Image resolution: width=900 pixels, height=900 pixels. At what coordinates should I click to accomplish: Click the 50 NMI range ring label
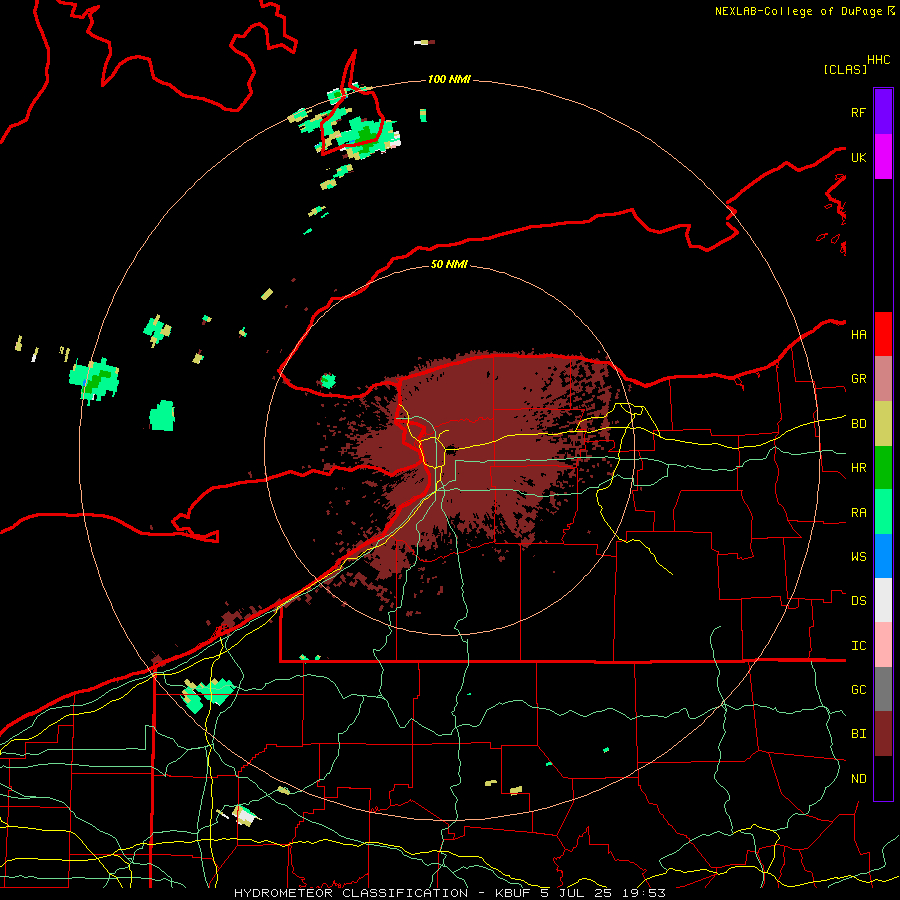point(449,264)
